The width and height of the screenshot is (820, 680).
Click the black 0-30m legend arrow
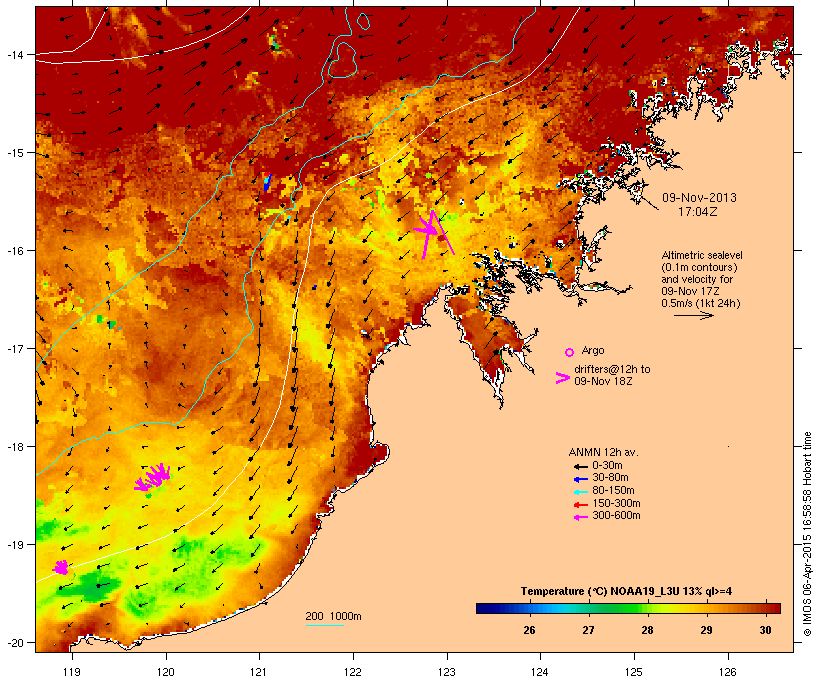tap(581, 466)
